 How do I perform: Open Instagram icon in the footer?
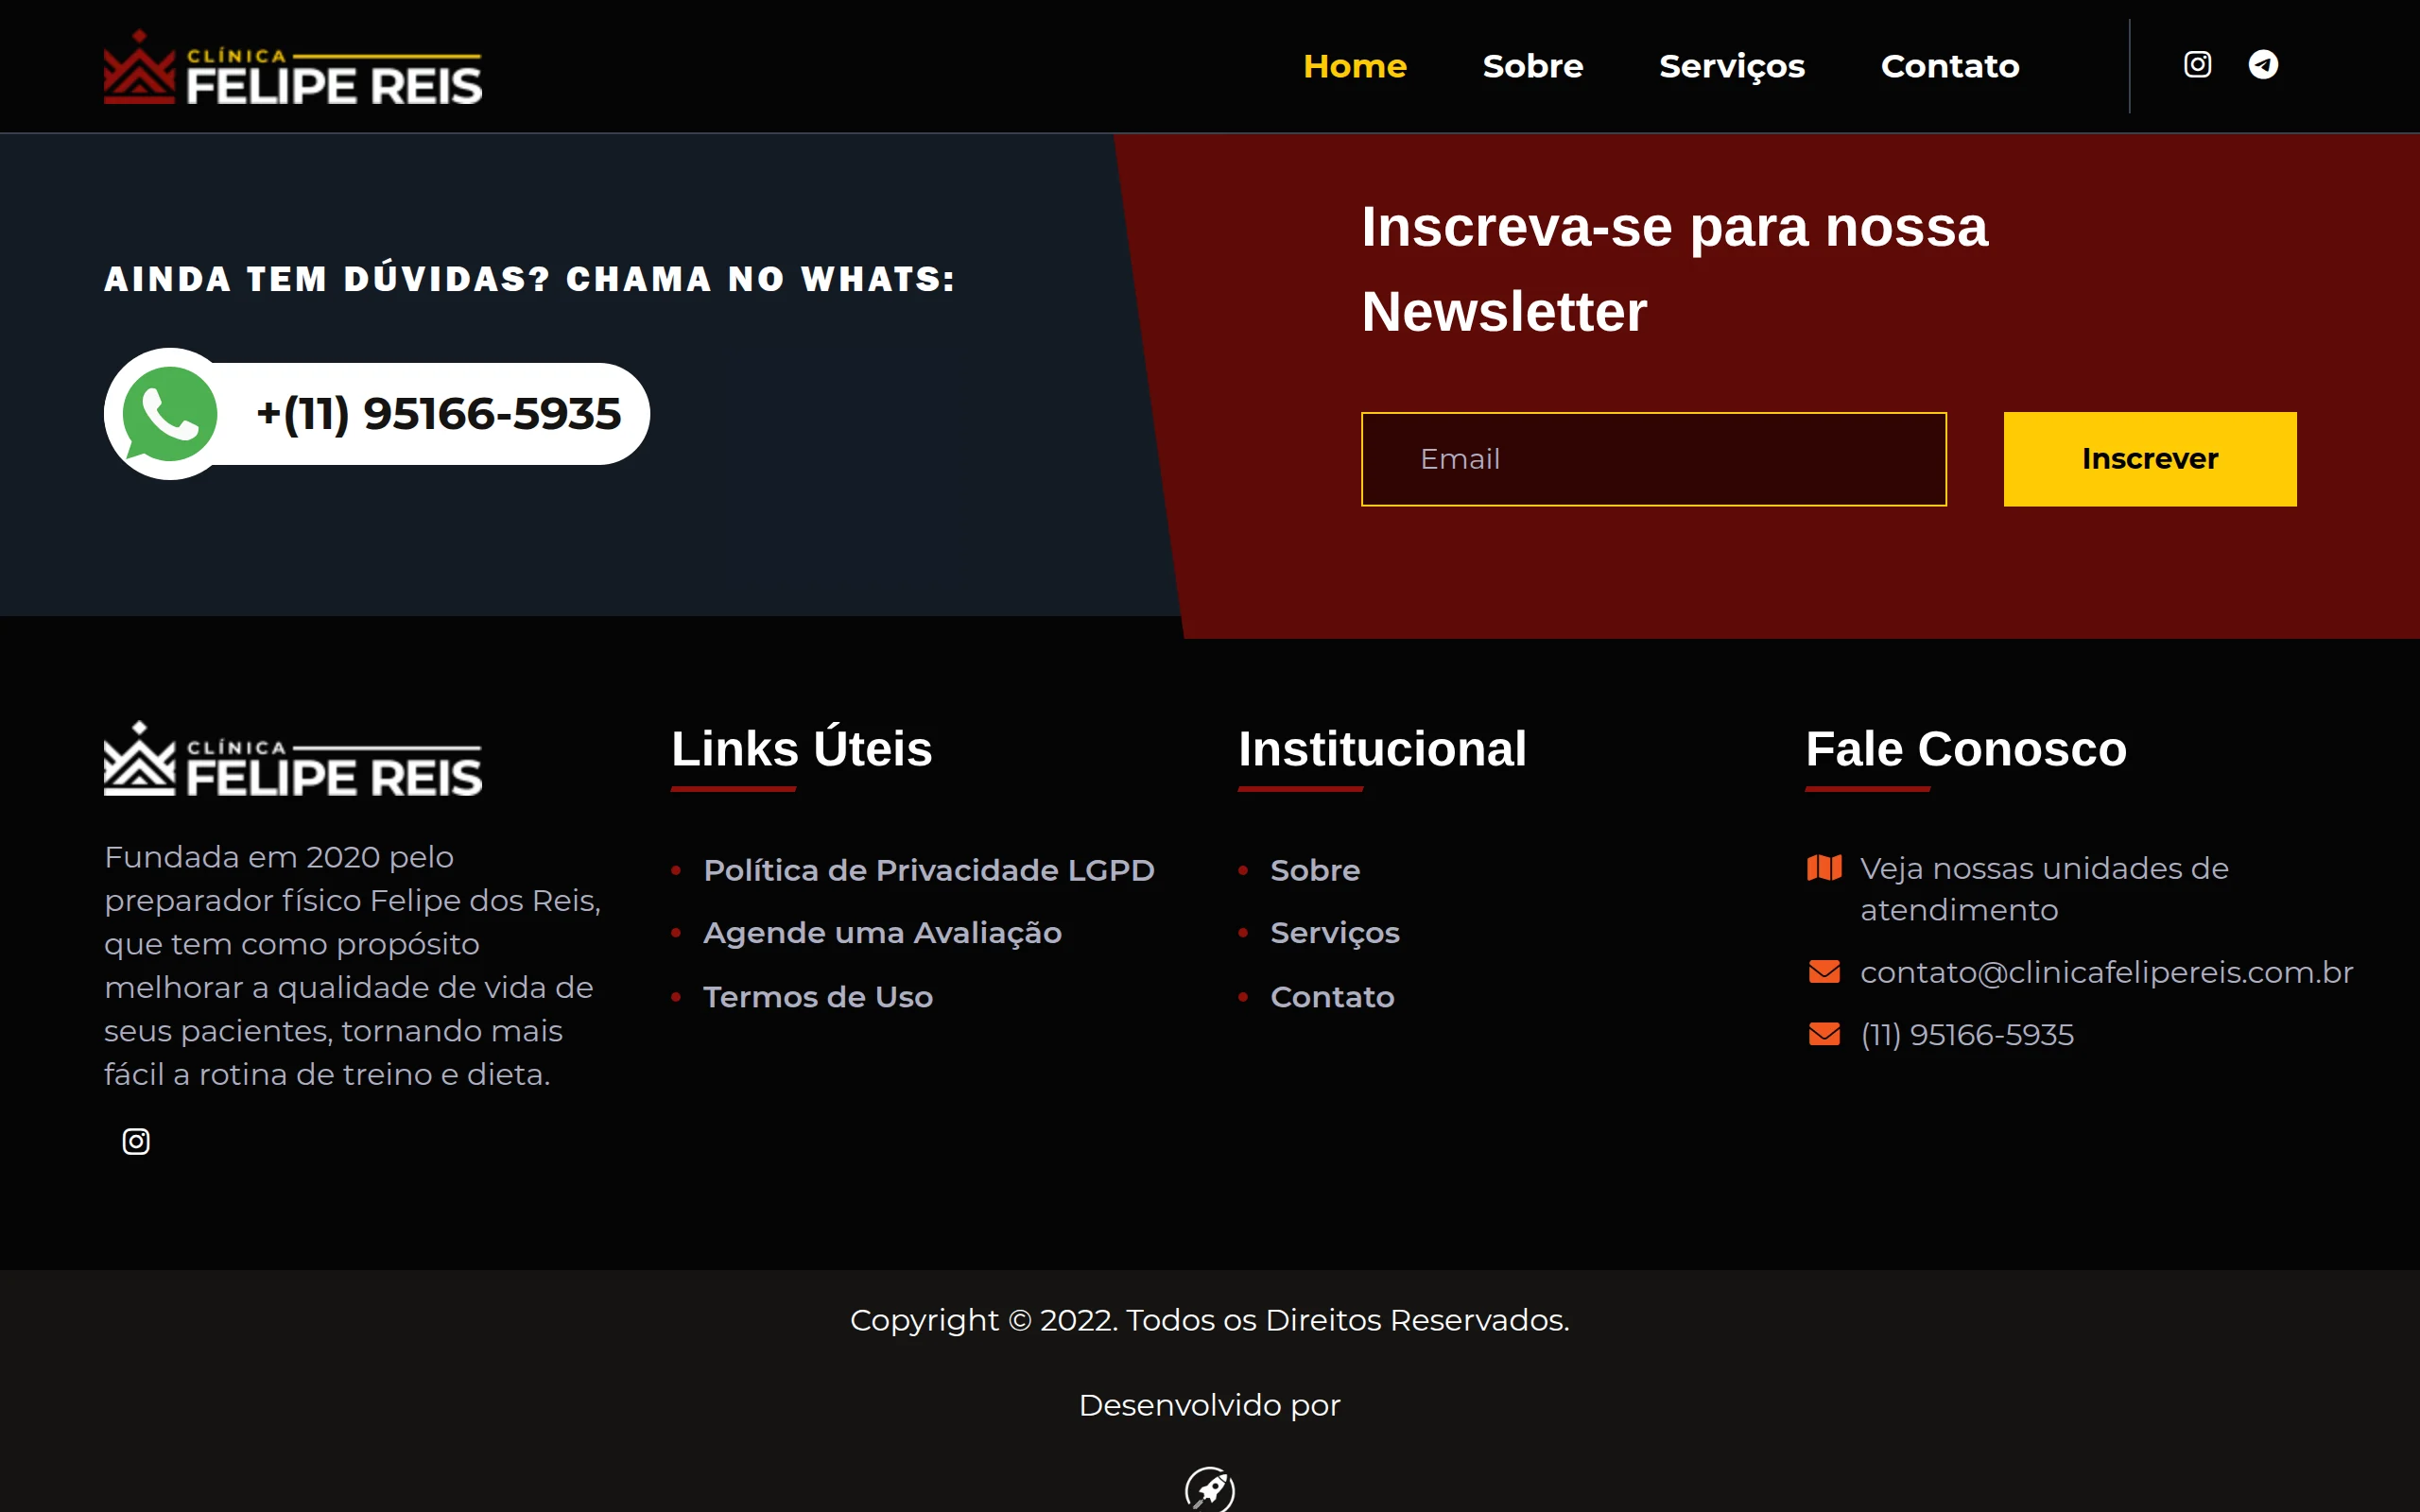[x=136, y=1141]
